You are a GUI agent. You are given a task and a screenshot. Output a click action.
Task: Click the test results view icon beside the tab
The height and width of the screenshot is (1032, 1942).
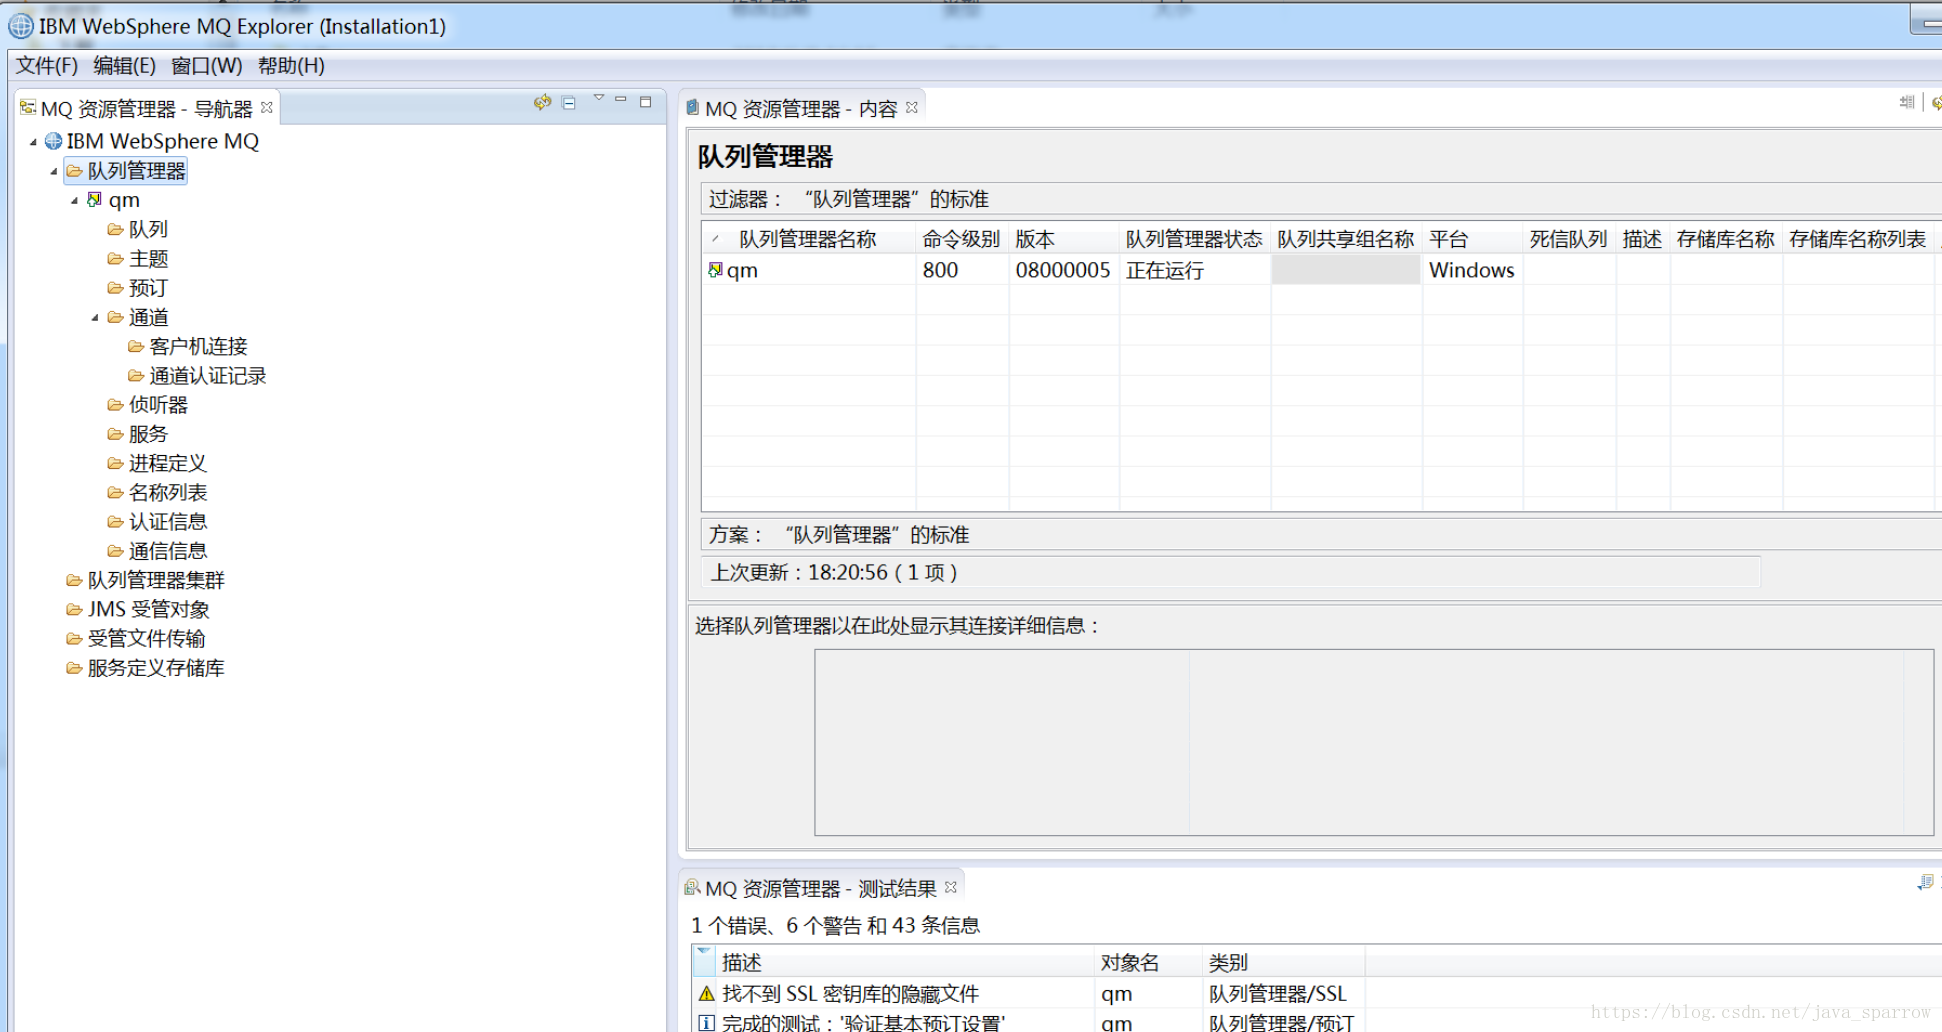click(692, 888)
